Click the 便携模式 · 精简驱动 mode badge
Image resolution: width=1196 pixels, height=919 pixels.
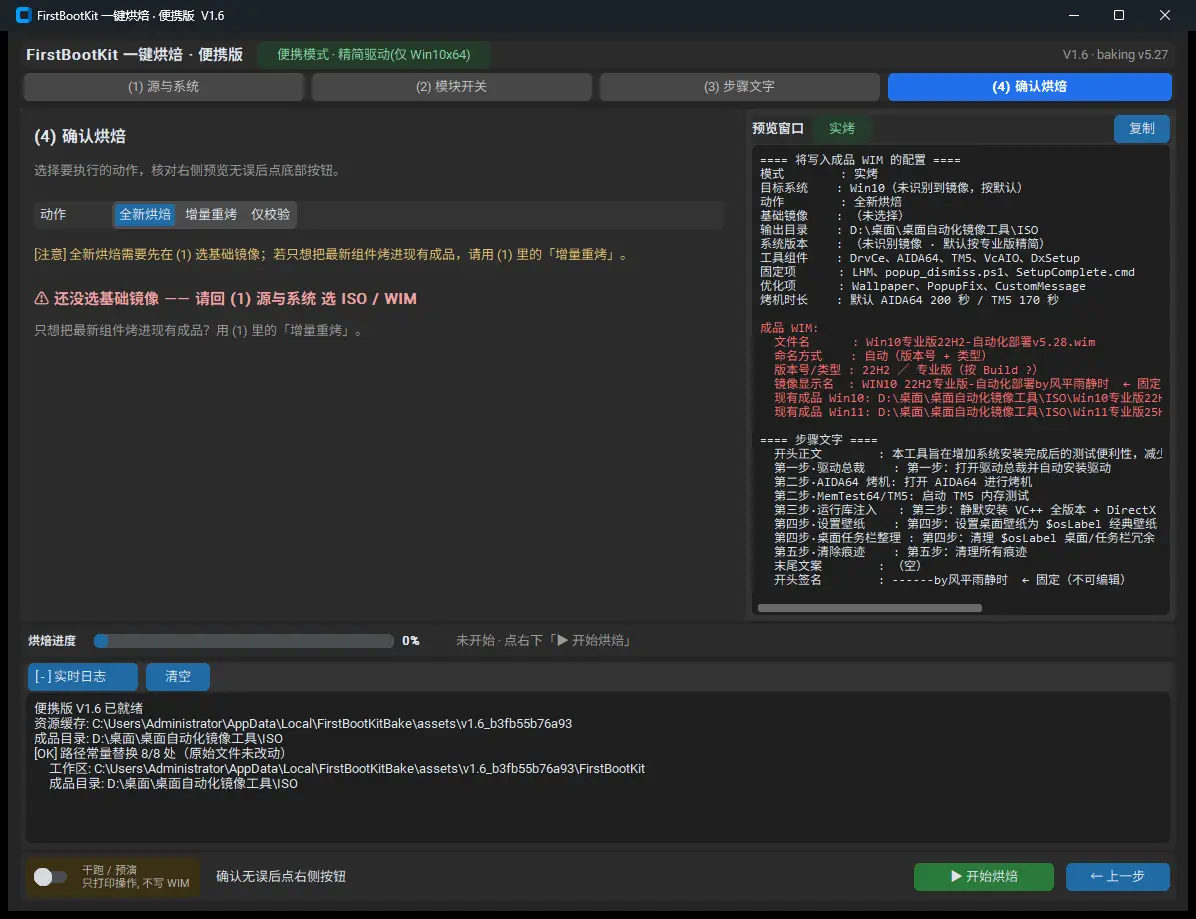coord(374,55)
